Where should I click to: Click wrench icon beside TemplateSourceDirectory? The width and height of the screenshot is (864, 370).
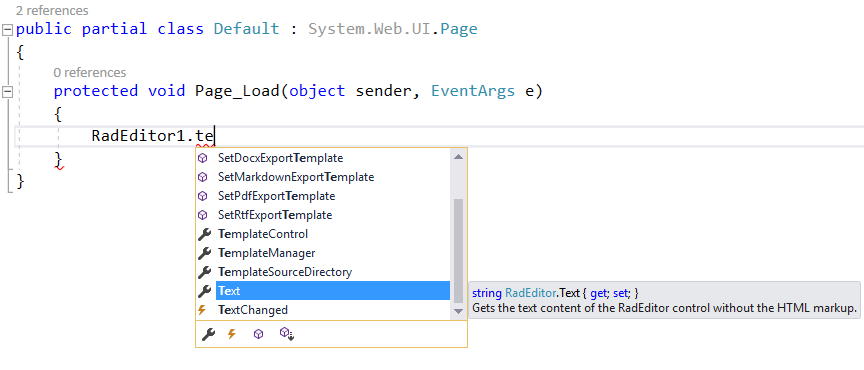[x=204, y=272]
